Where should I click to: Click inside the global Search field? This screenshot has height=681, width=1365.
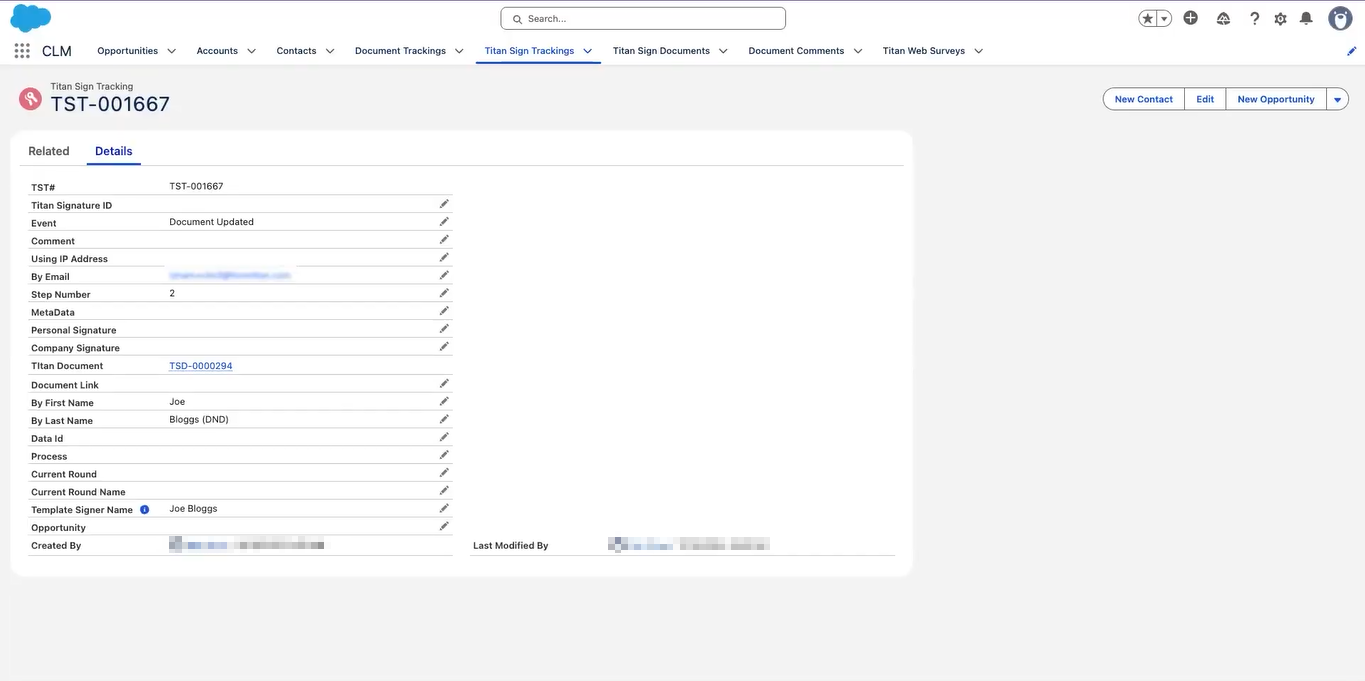point(642,18)
